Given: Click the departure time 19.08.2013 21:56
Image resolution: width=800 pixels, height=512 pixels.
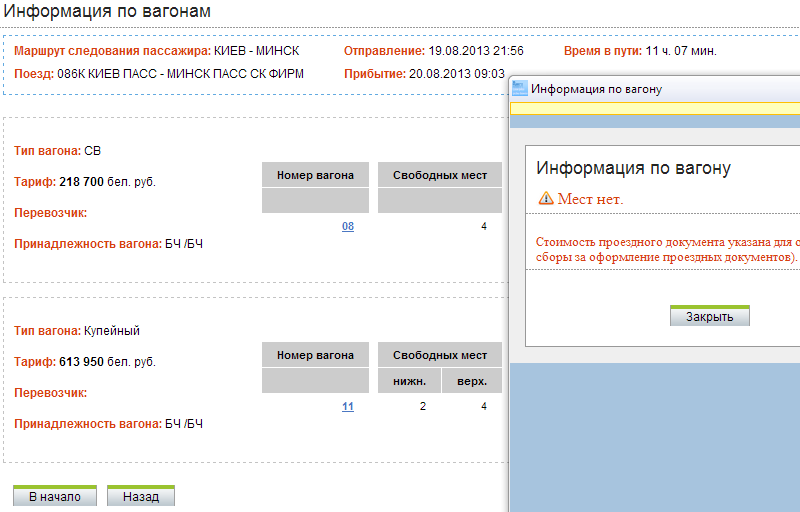Looking at the screenshot, I should click(x=476, y=51).
